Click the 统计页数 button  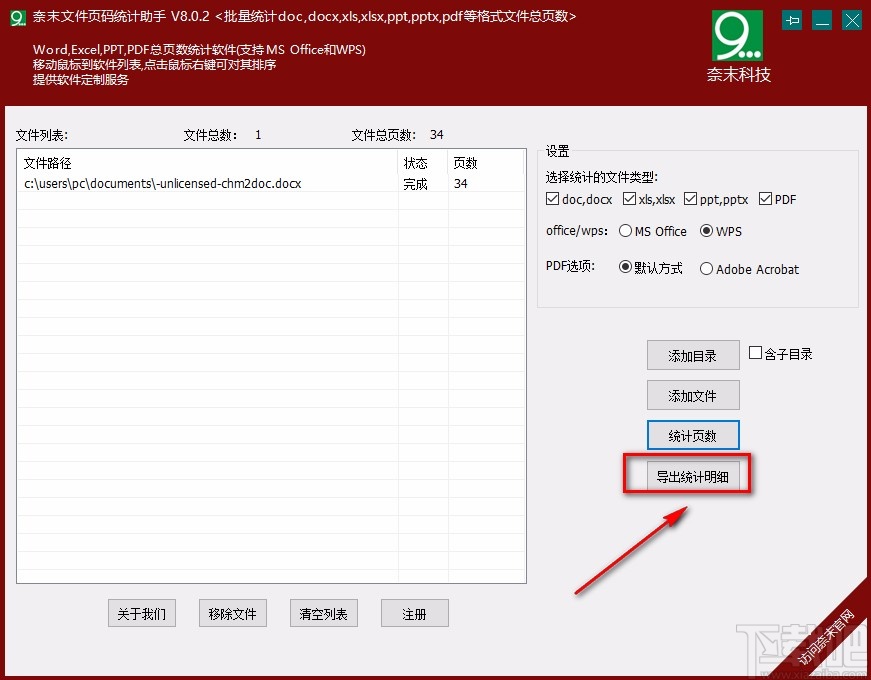[x=693, y=435]
